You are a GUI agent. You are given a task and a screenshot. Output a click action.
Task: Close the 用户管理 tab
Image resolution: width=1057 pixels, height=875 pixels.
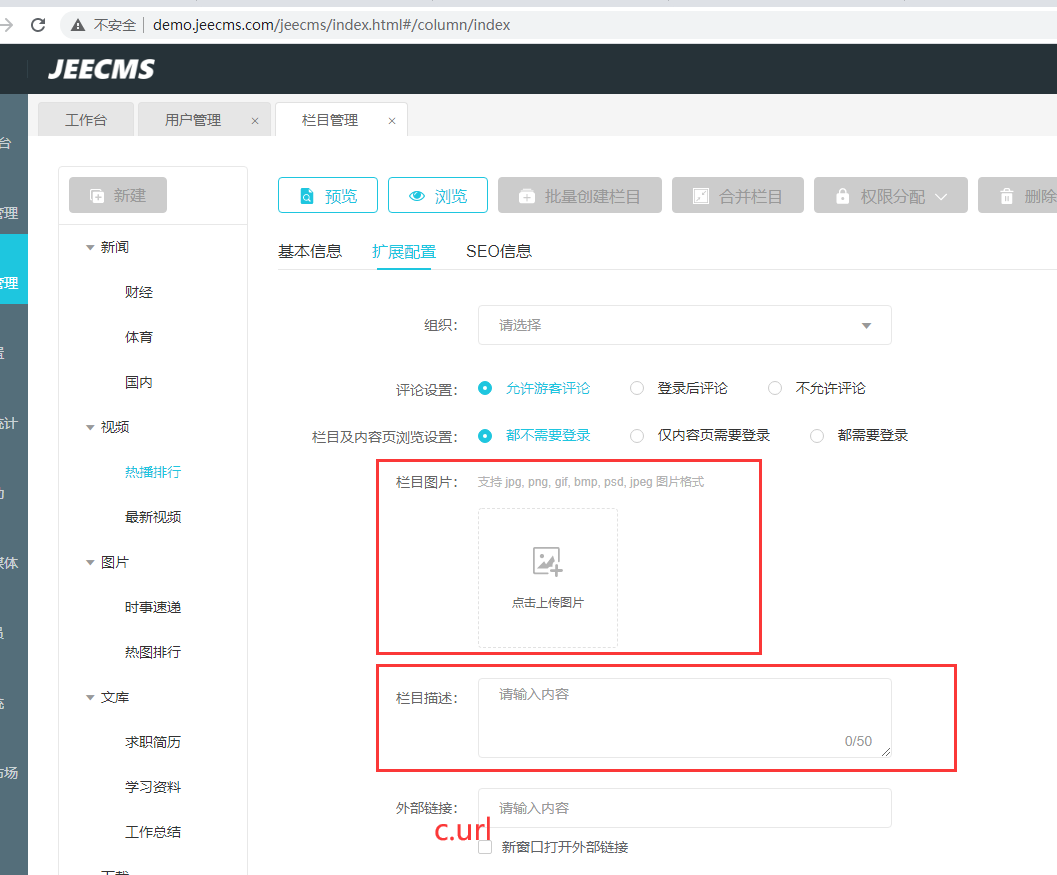[x=255, y=121]
